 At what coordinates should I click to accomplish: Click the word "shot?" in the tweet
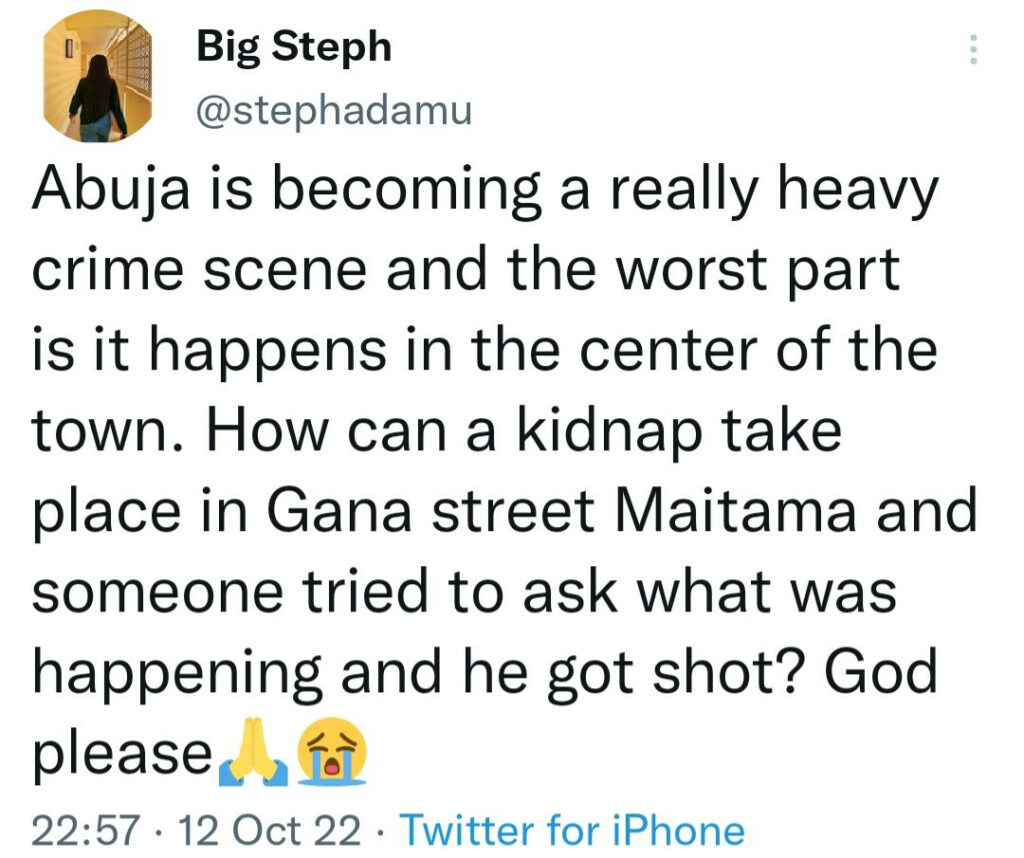pos(749,671)
